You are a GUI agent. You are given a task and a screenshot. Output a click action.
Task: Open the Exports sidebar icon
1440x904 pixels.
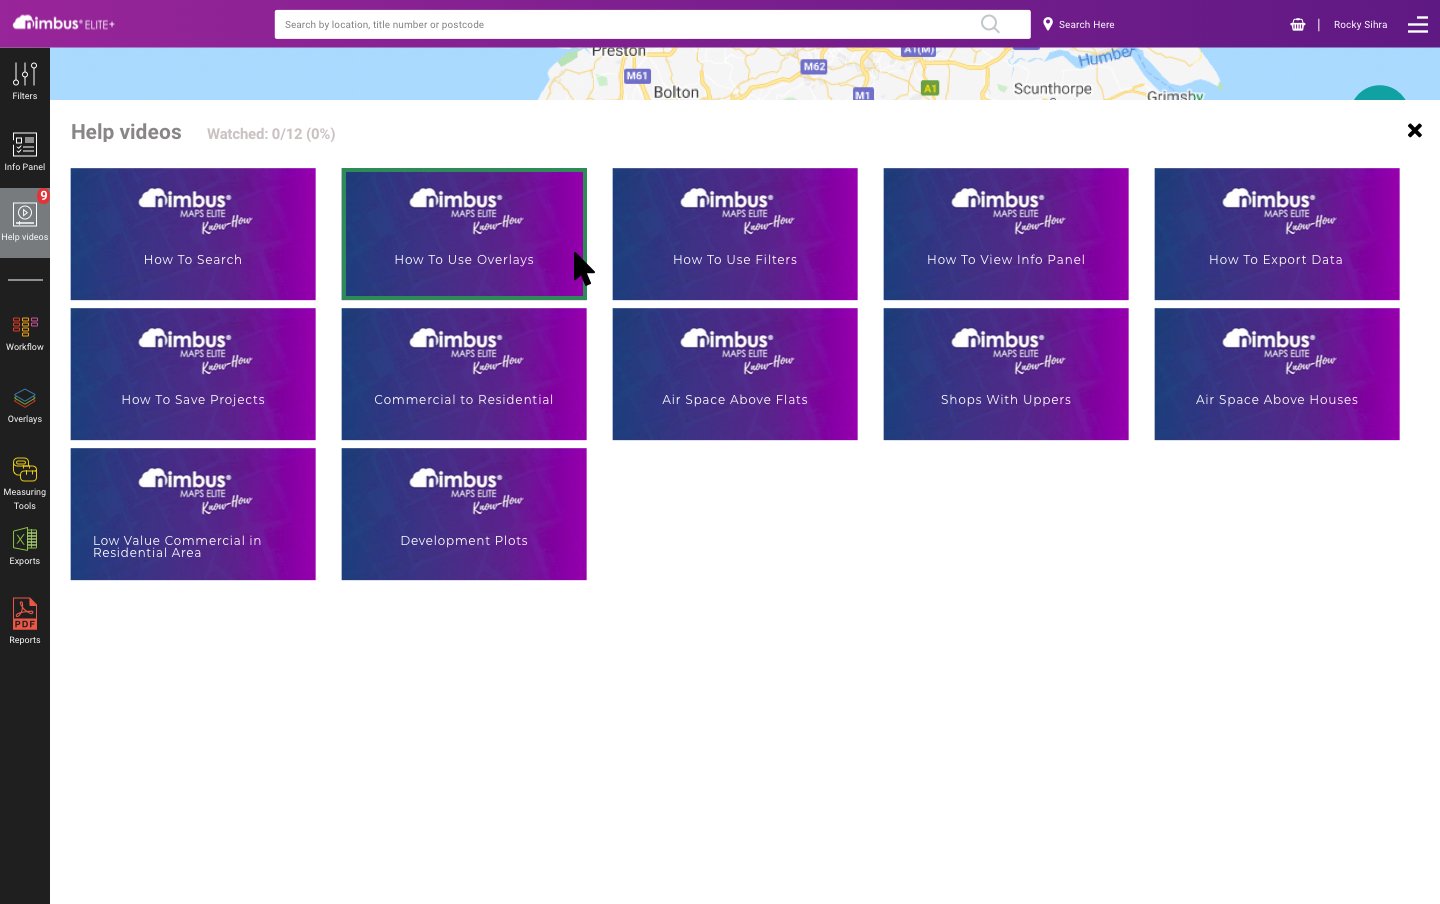coord(25,547)
